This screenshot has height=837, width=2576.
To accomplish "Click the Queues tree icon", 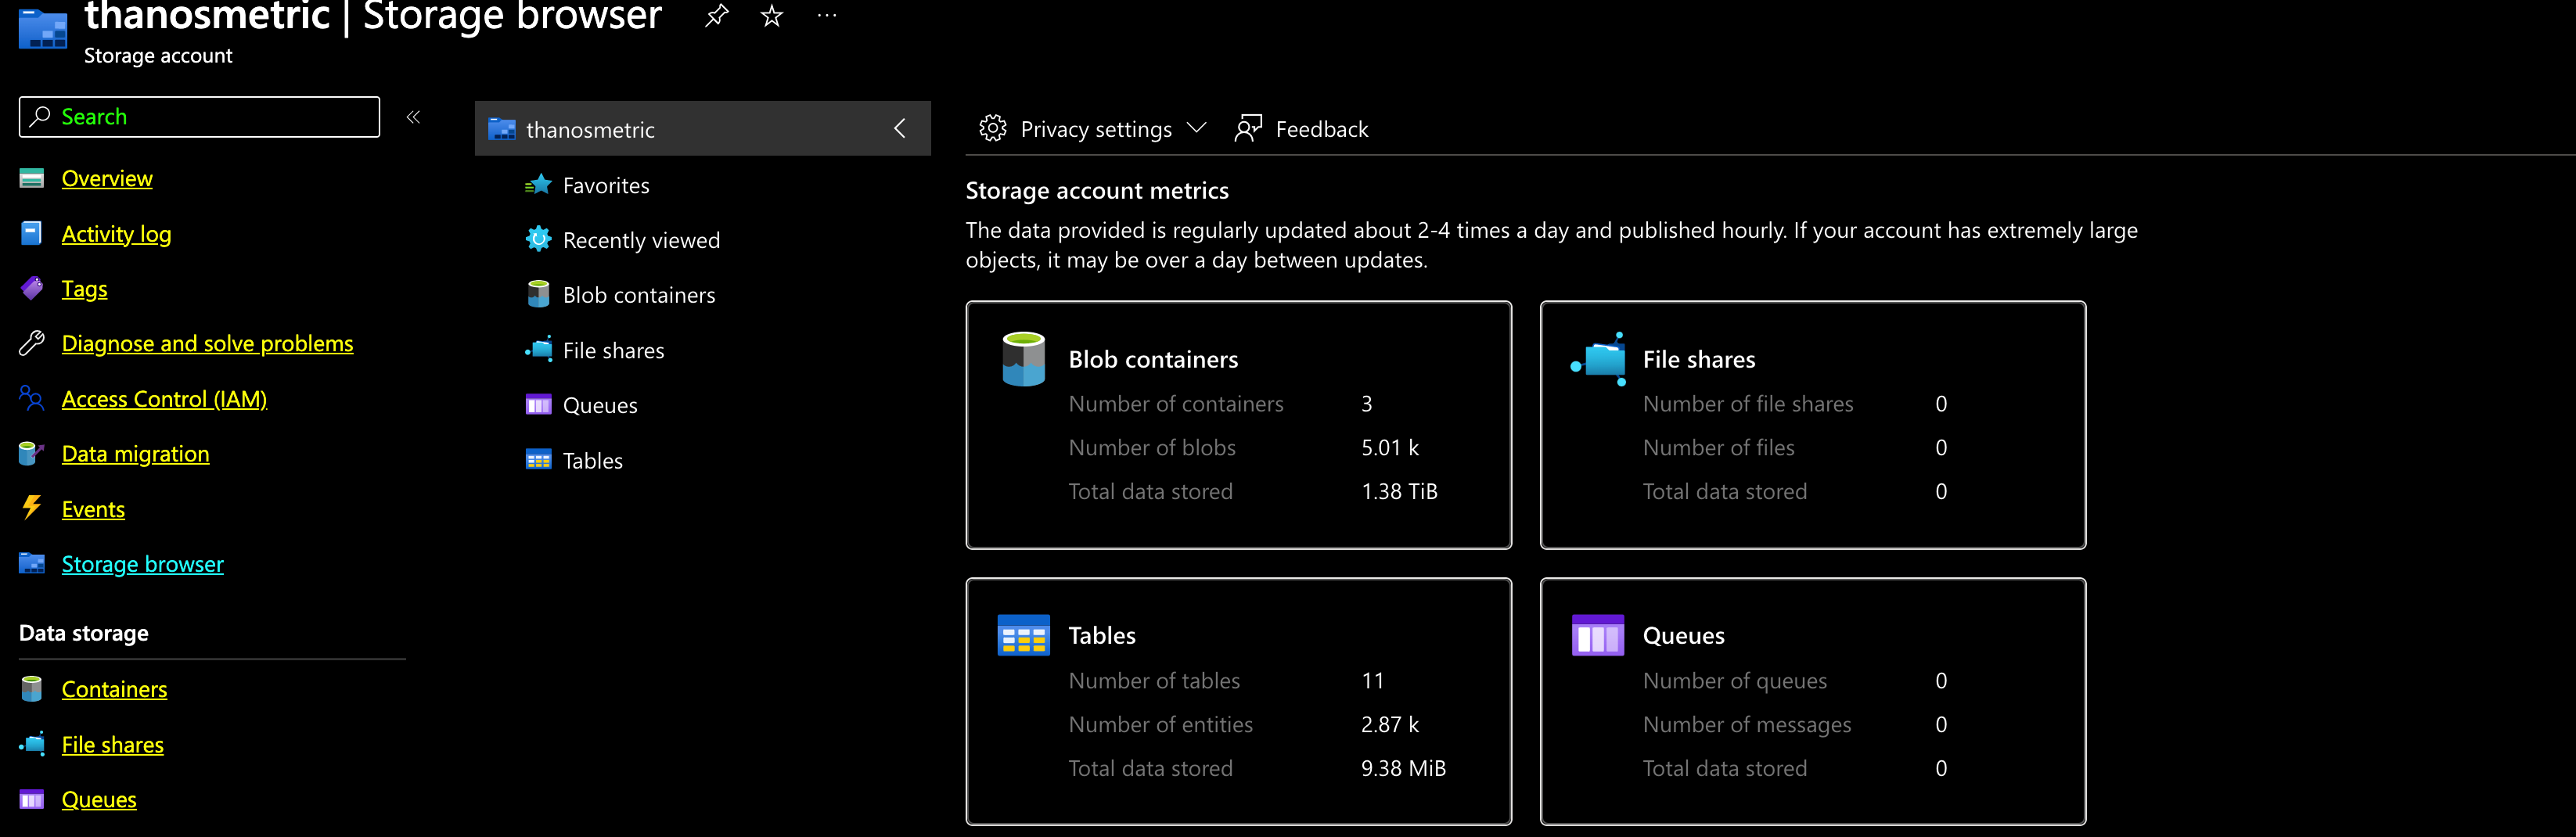I will tap(538, 405).
